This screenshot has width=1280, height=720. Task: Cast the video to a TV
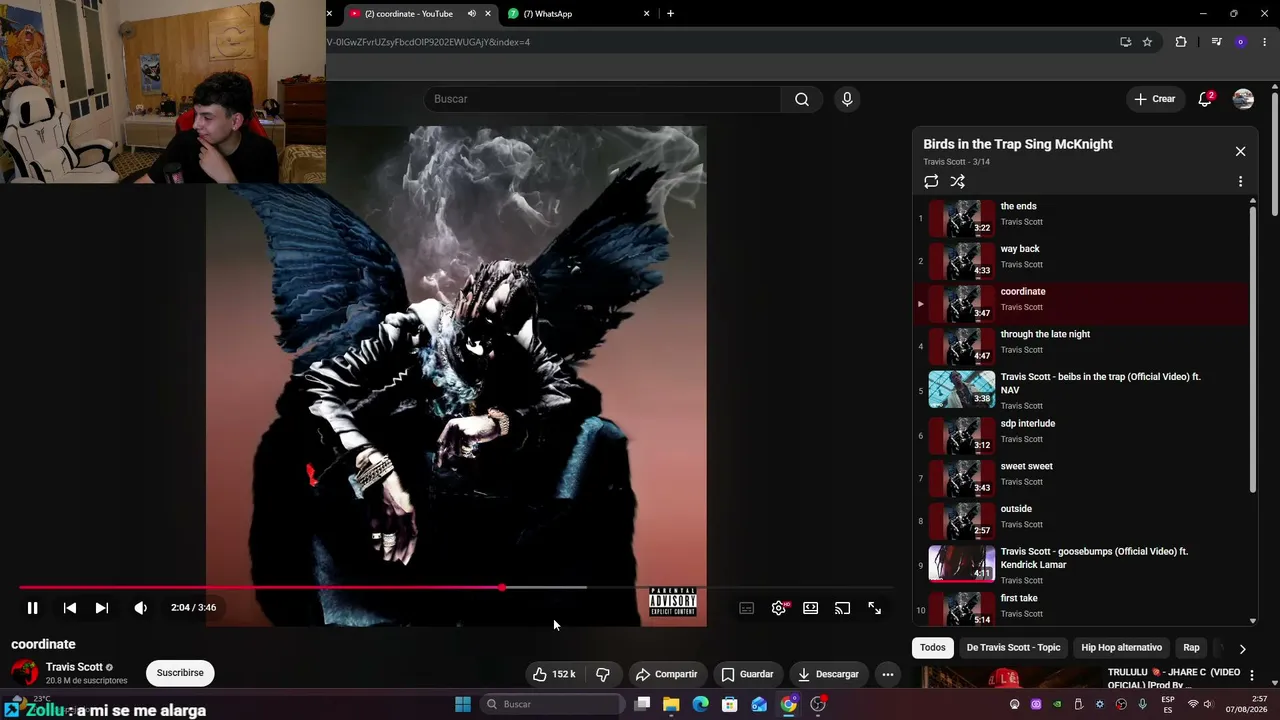[x=843, y=608]
